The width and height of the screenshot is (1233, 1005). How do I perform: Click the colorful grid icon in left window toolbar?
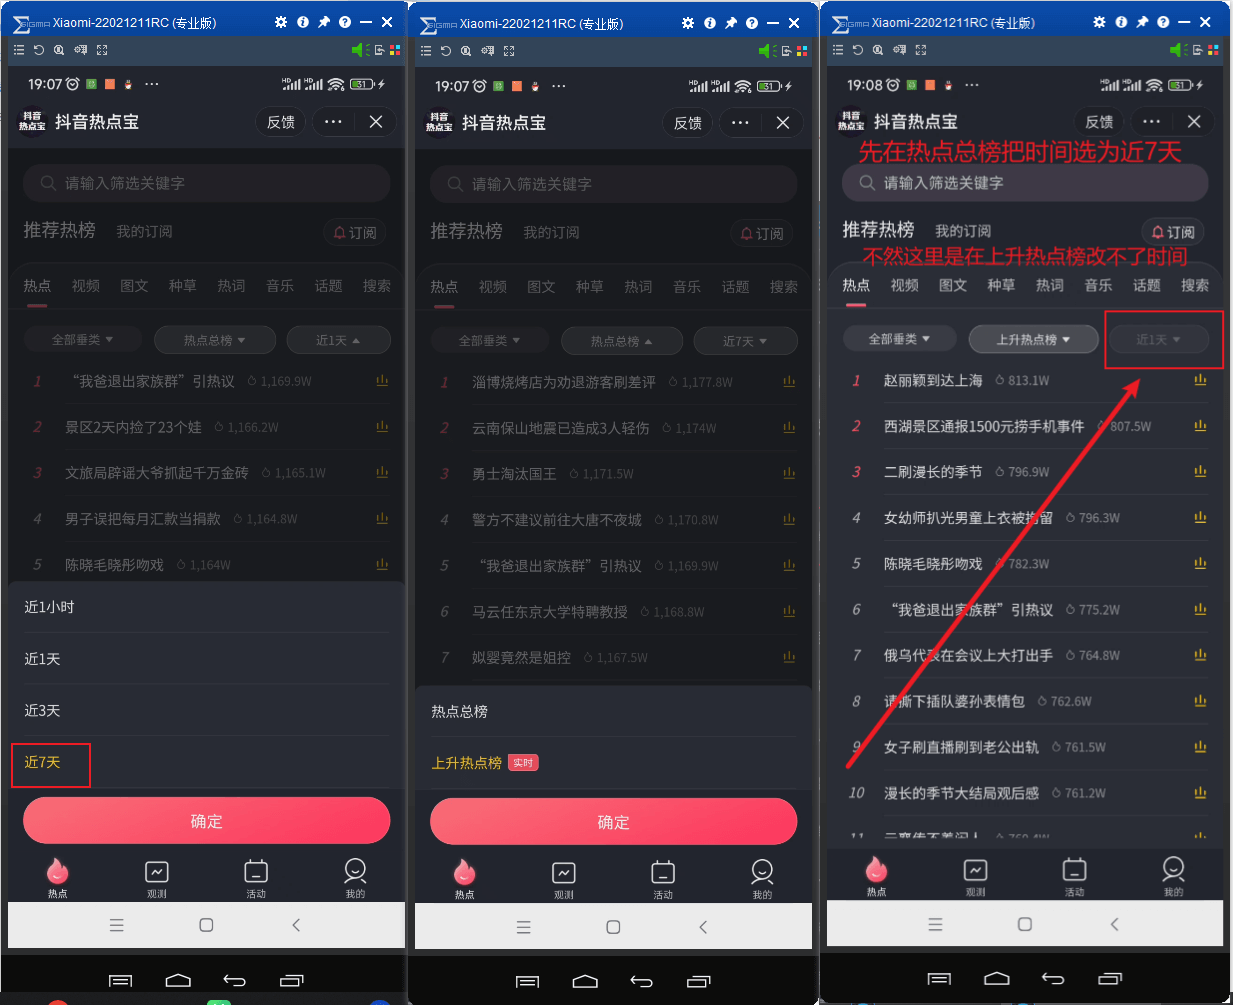tap(395, 50)
